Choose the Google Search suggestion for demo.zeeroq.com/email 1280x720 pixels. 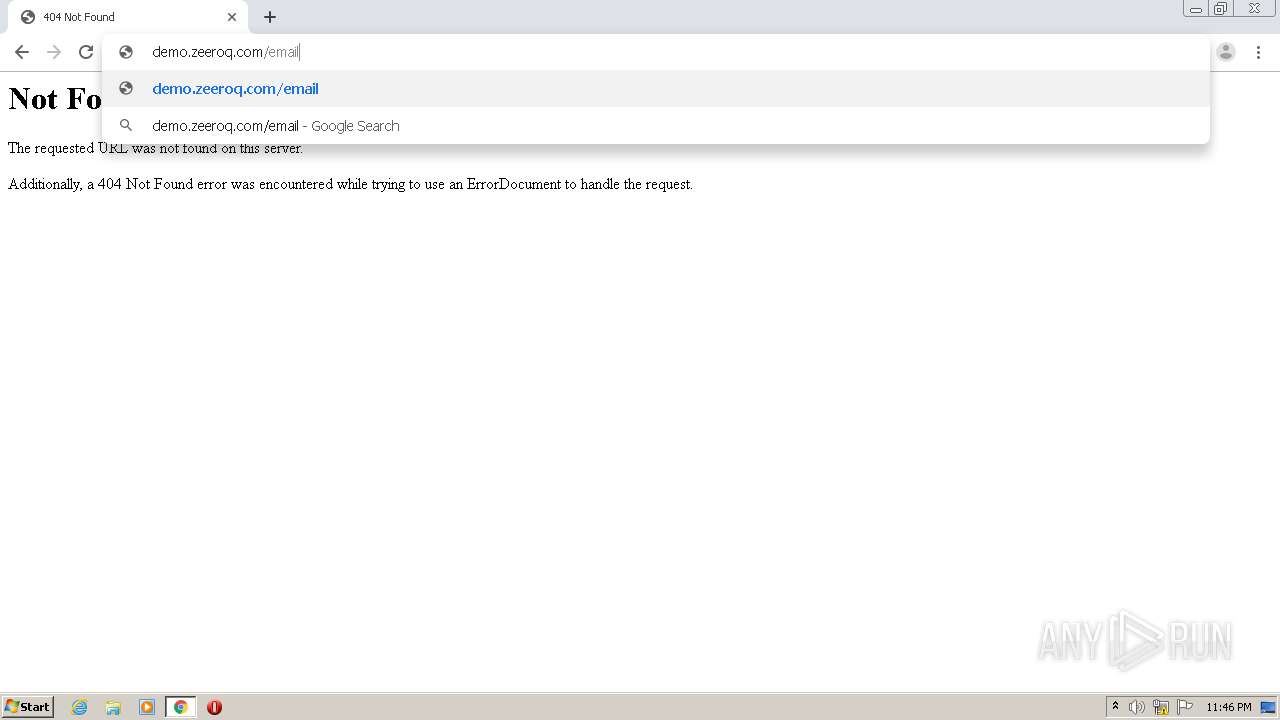pyautogui.click(x=656, y=126)
